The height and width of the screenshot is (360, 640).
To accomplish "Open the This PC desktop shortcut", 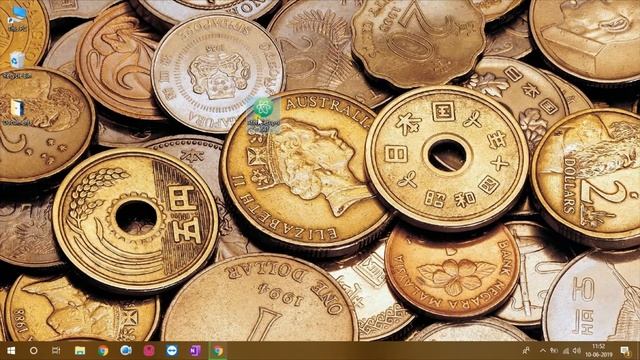I will pos(18,19).
